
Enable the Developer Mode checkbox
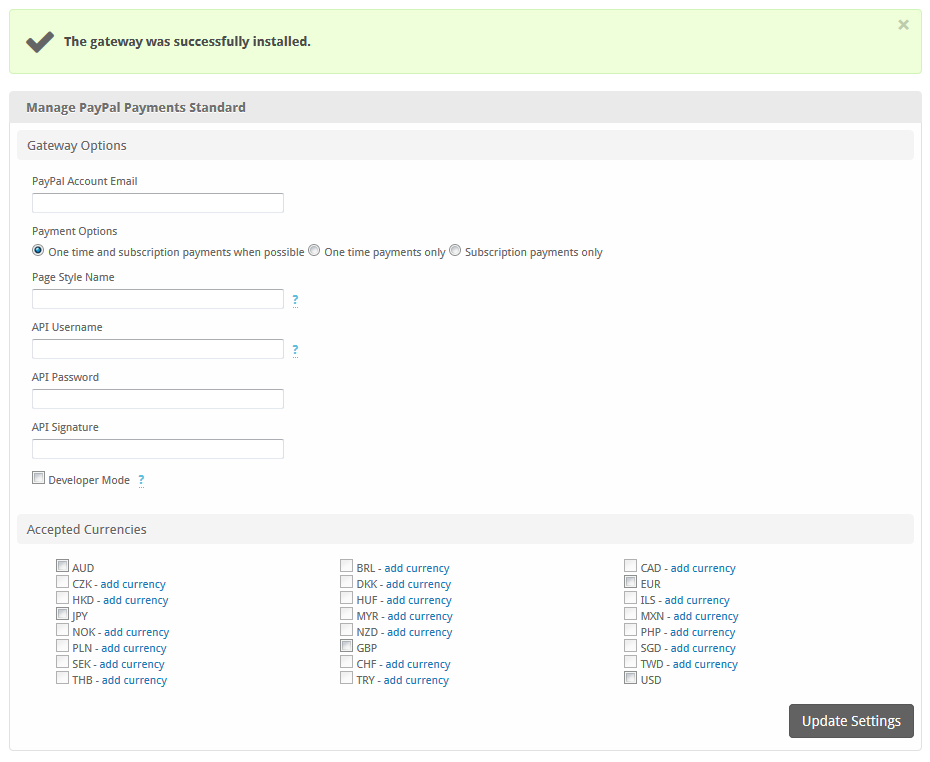[x=39, y=479]
